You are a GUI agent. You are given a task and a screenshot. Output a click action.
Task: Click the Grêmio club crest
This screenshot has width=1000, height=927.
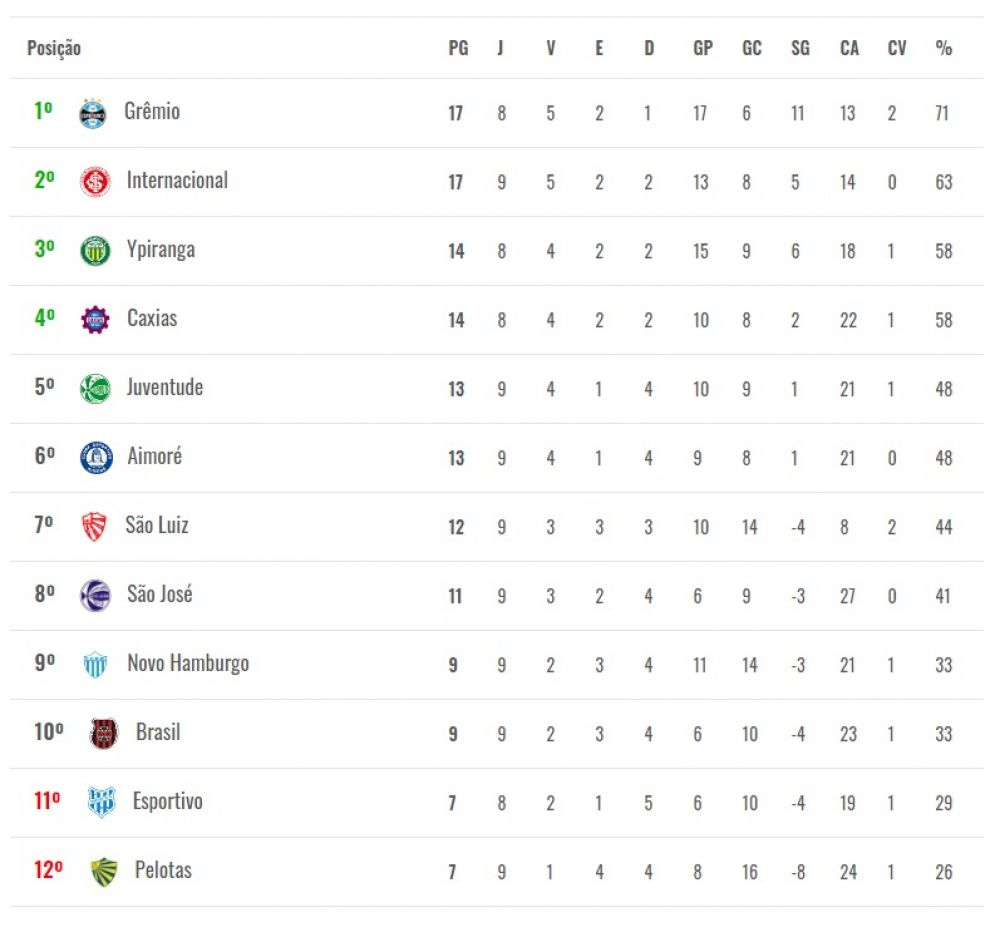click(x=92, y=113)
